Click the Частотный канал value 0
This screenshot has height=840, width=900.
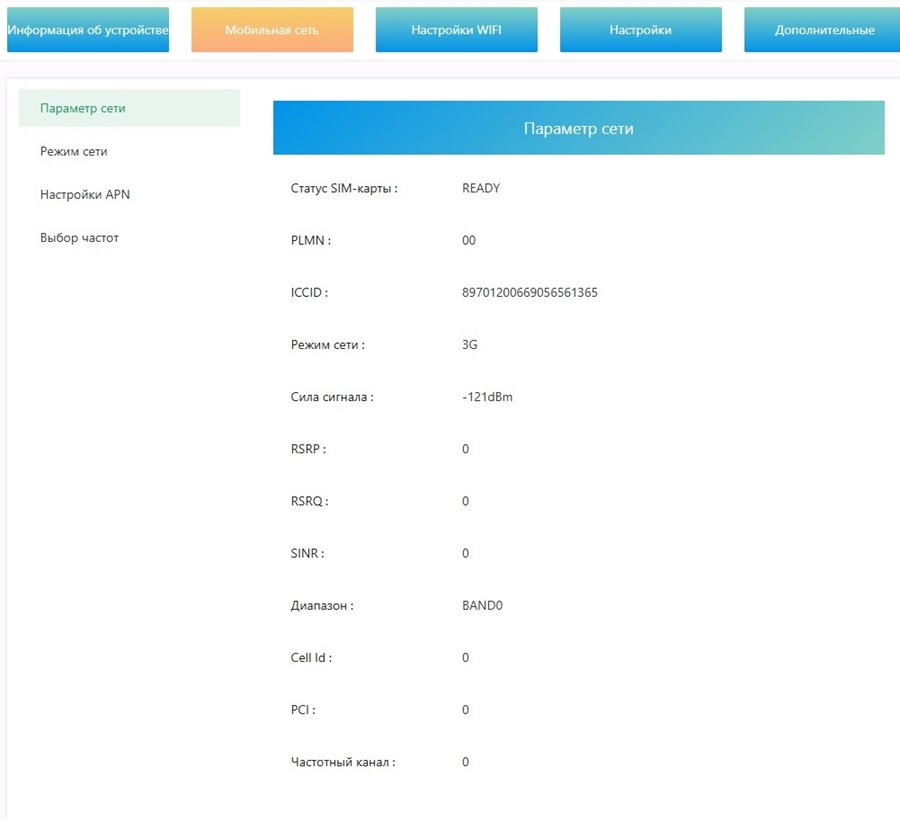click(x=465, y=762)
